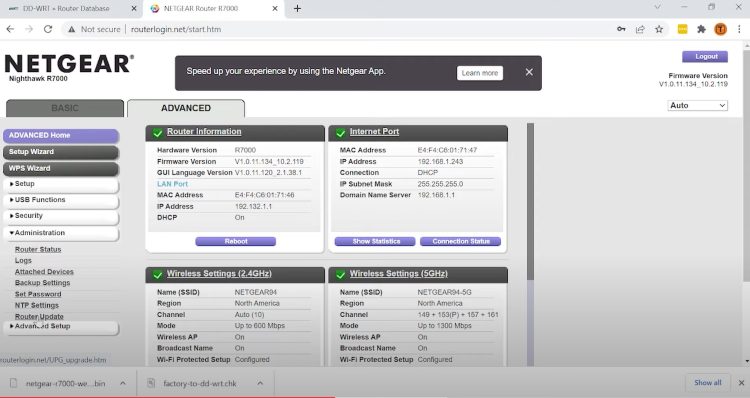
Task: Reload the router page
Action: coord(48,29)
